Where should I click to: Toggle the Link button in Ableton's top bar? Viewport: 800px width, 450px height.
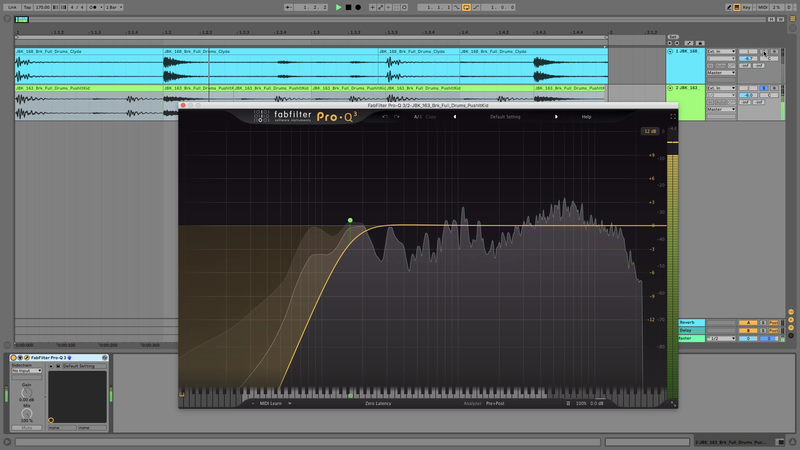(x=12, y=7)
